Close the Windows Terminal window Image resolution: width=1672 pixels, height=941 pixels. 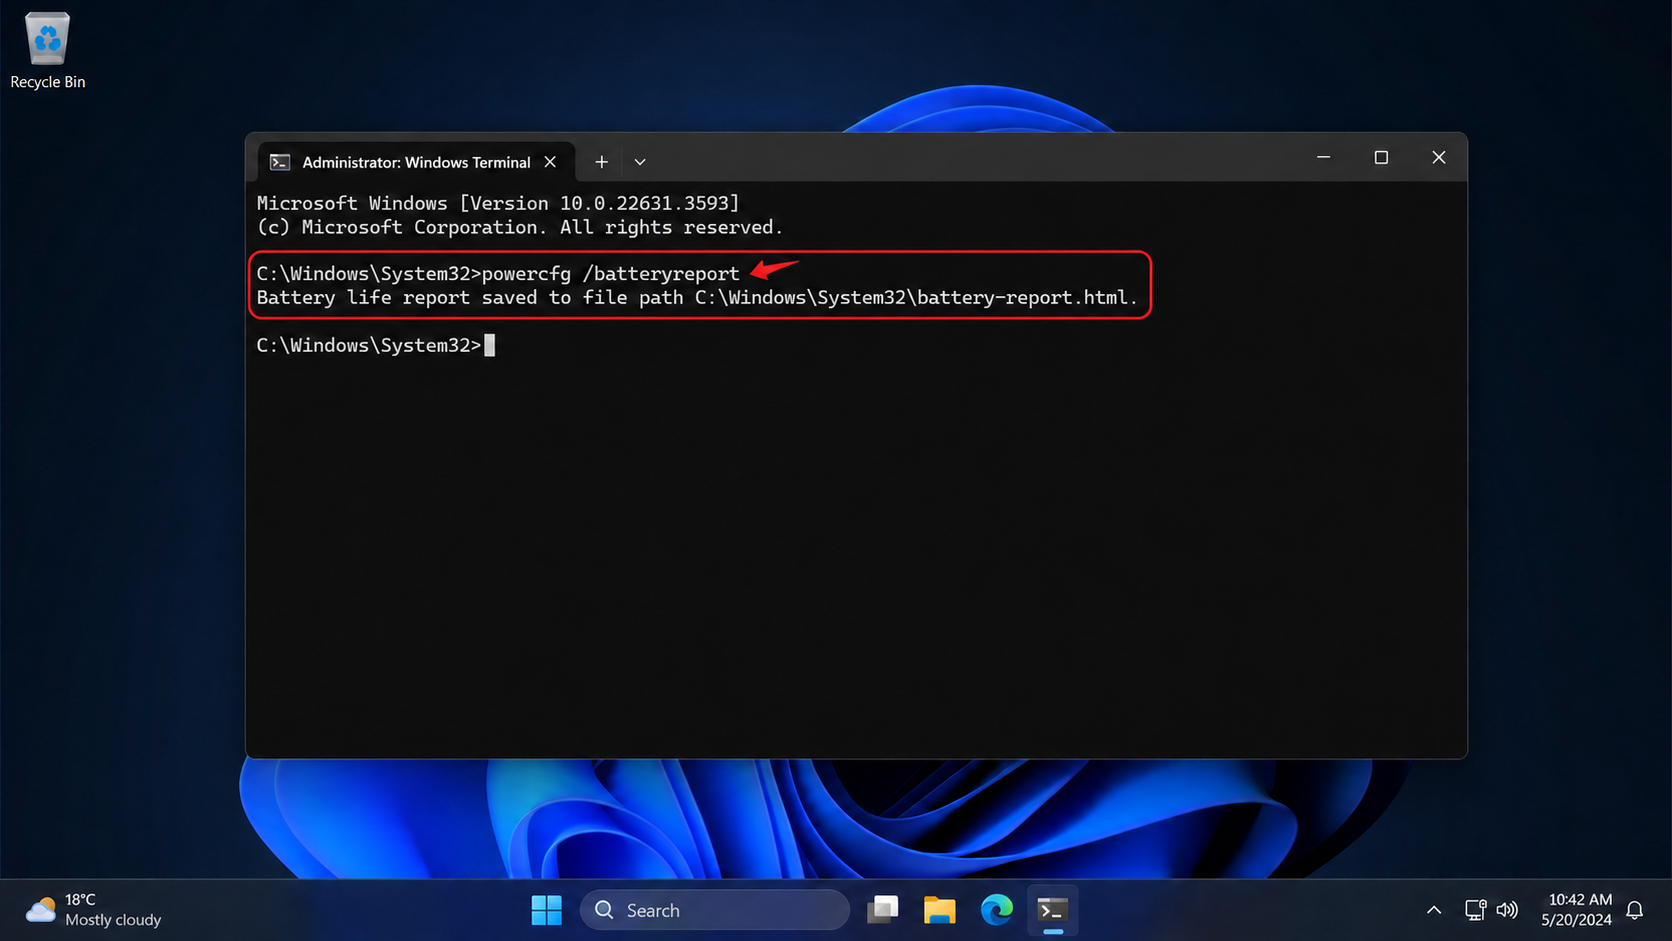1439,158
